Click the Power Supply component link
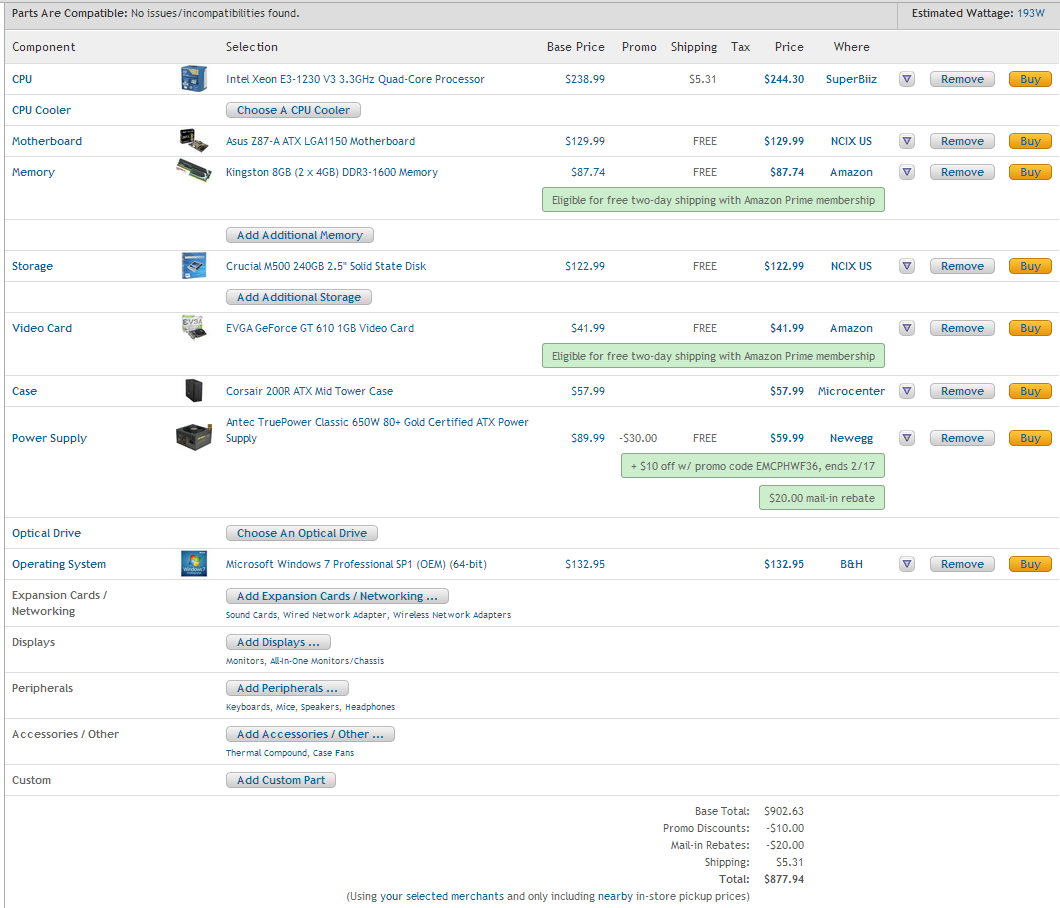The height and width of the screenshot is (908, 1060). [x=49, y=438]
